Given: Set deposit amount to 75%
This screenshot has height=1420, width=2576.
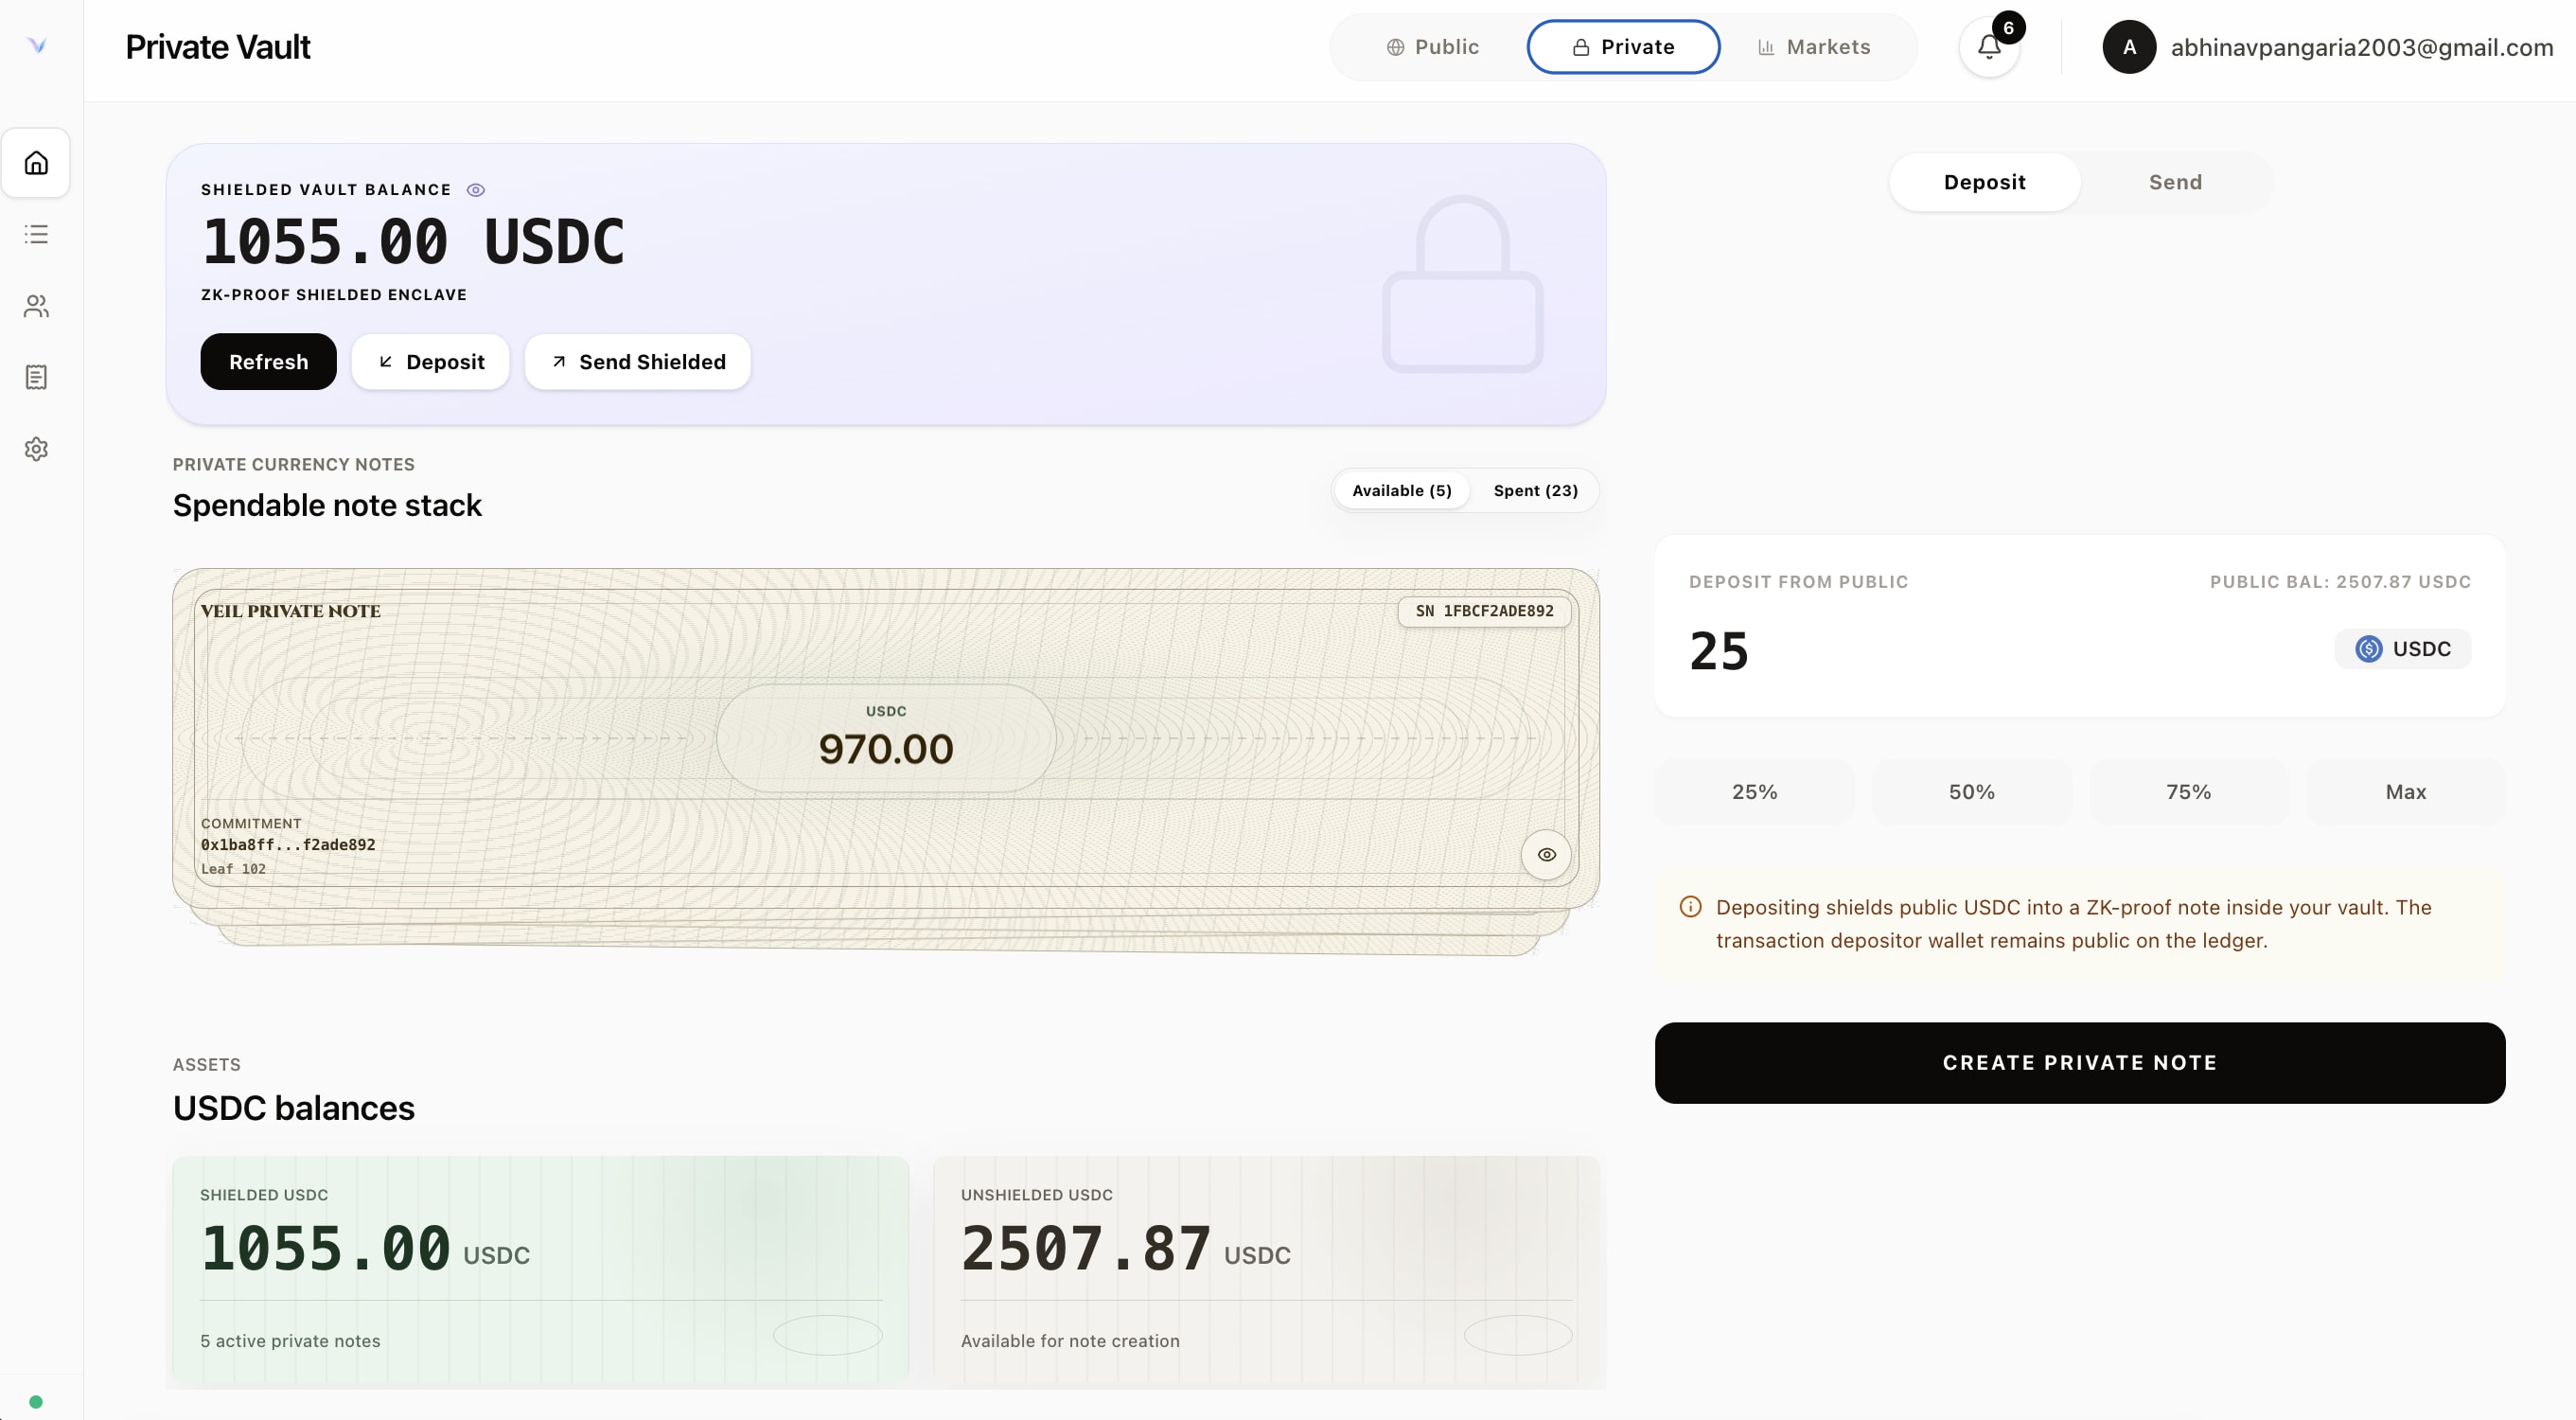Looking at the screenshot, I should pyautogui.click(x=2188, y=792).
